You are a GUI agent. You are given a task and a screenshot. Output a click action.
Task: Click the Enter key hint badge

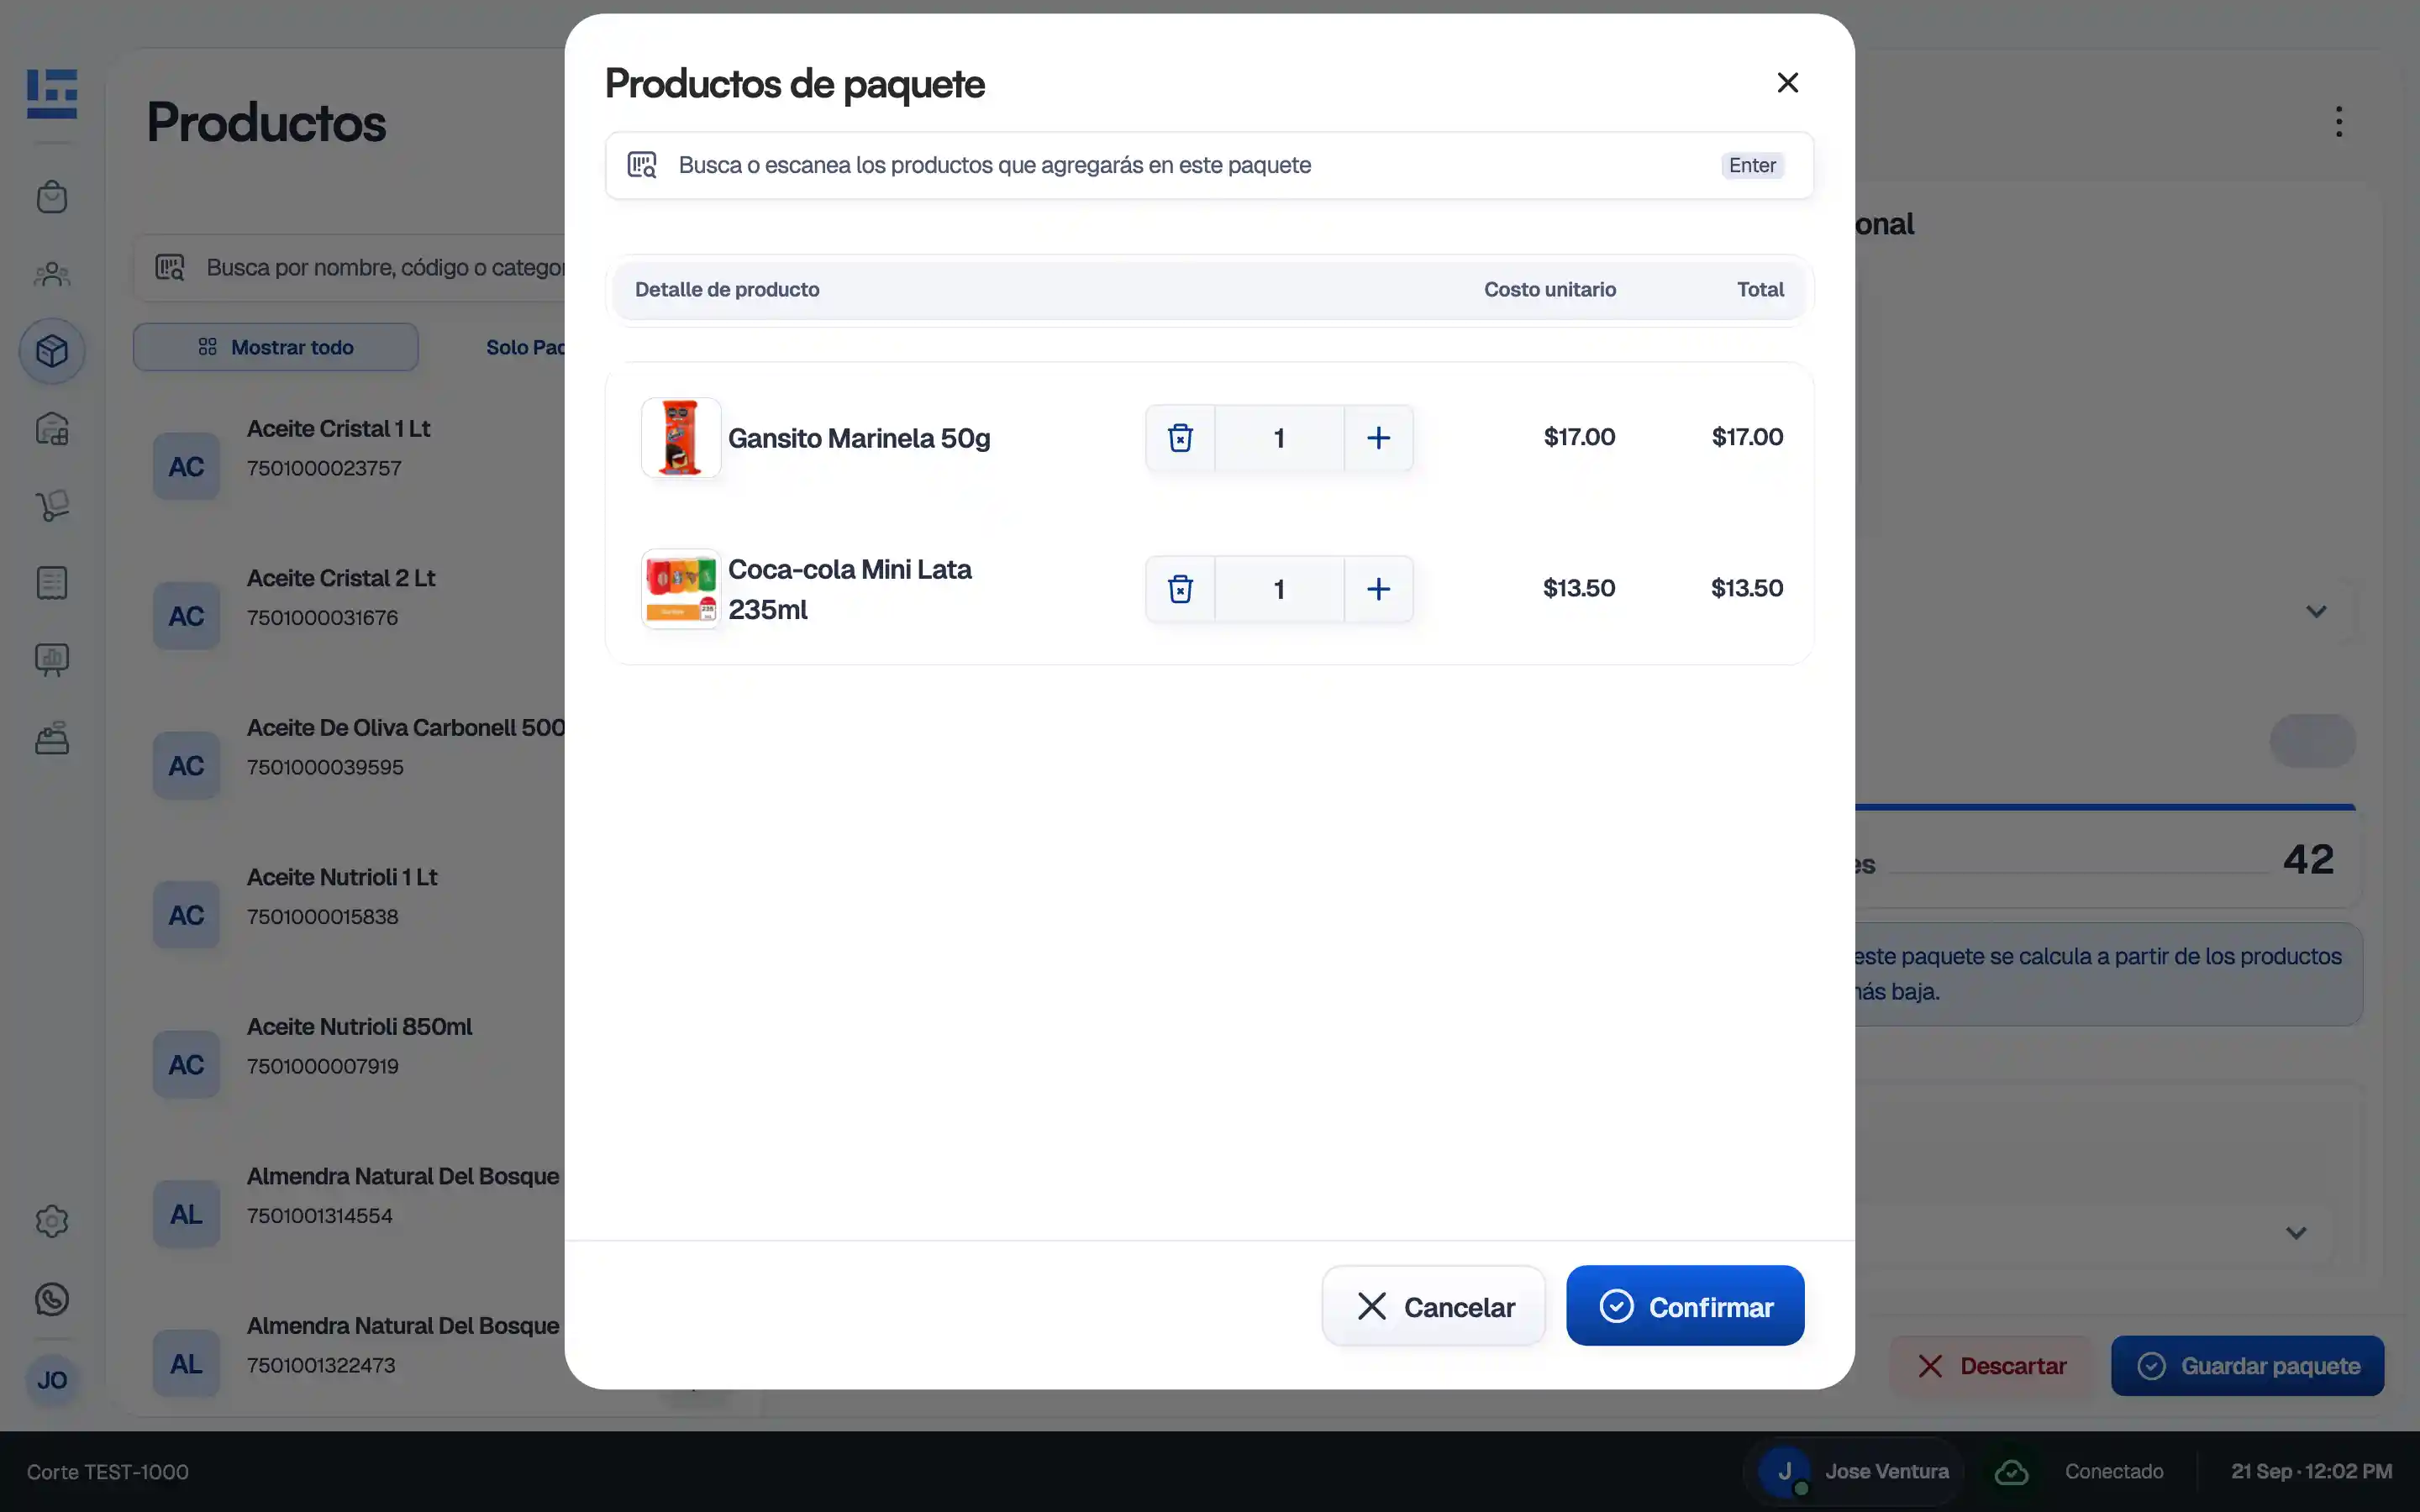pyautogui.click(x=1752, y=165)
